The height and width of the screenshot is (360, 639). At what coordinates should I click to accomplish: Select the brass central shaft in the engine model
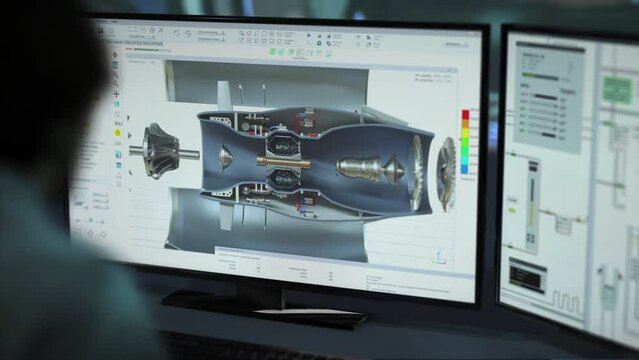(x=283, y=162)
